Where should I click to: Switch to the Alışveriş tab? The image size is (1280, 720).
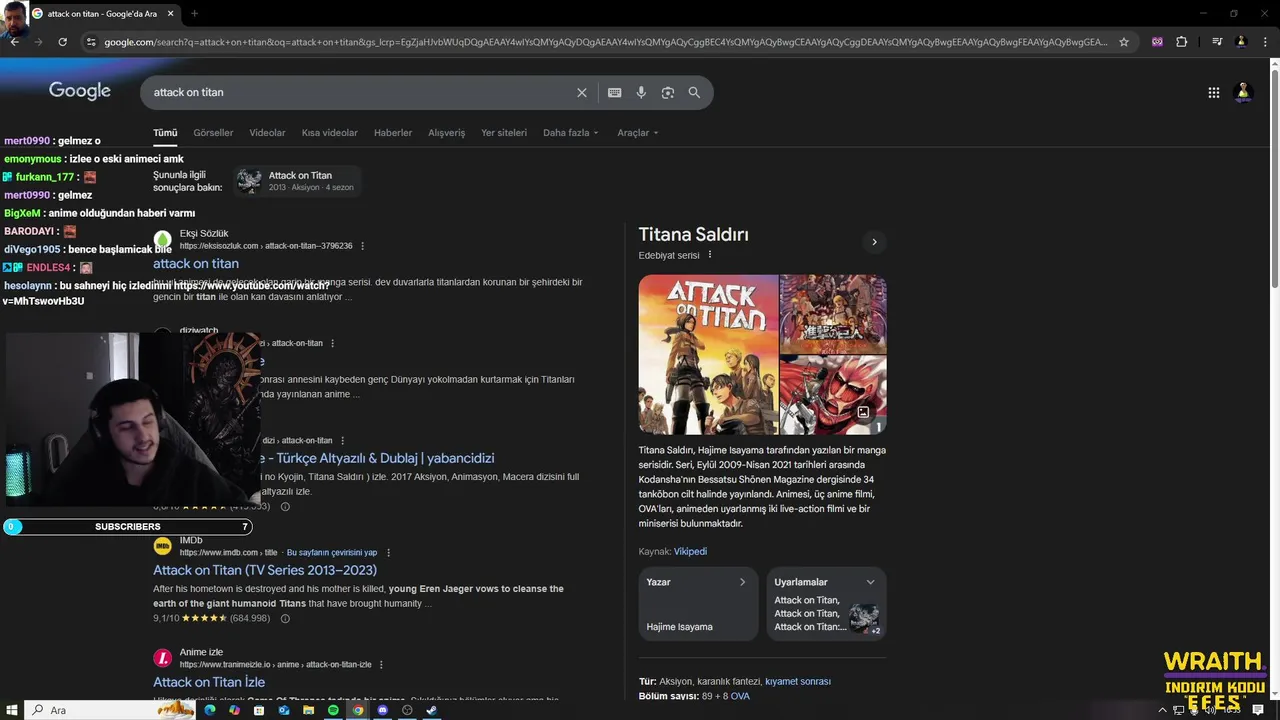pyautogui.click(x=447, y=133)
